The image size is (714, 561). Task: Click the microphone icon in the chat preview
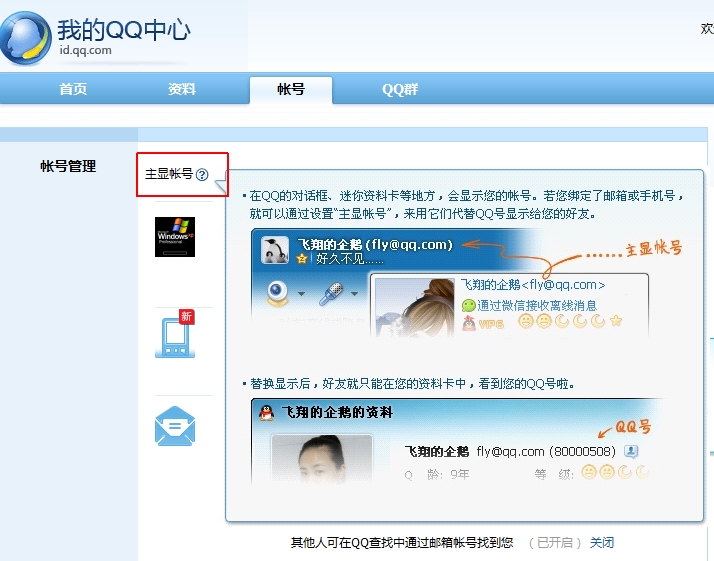click(331, 293)
